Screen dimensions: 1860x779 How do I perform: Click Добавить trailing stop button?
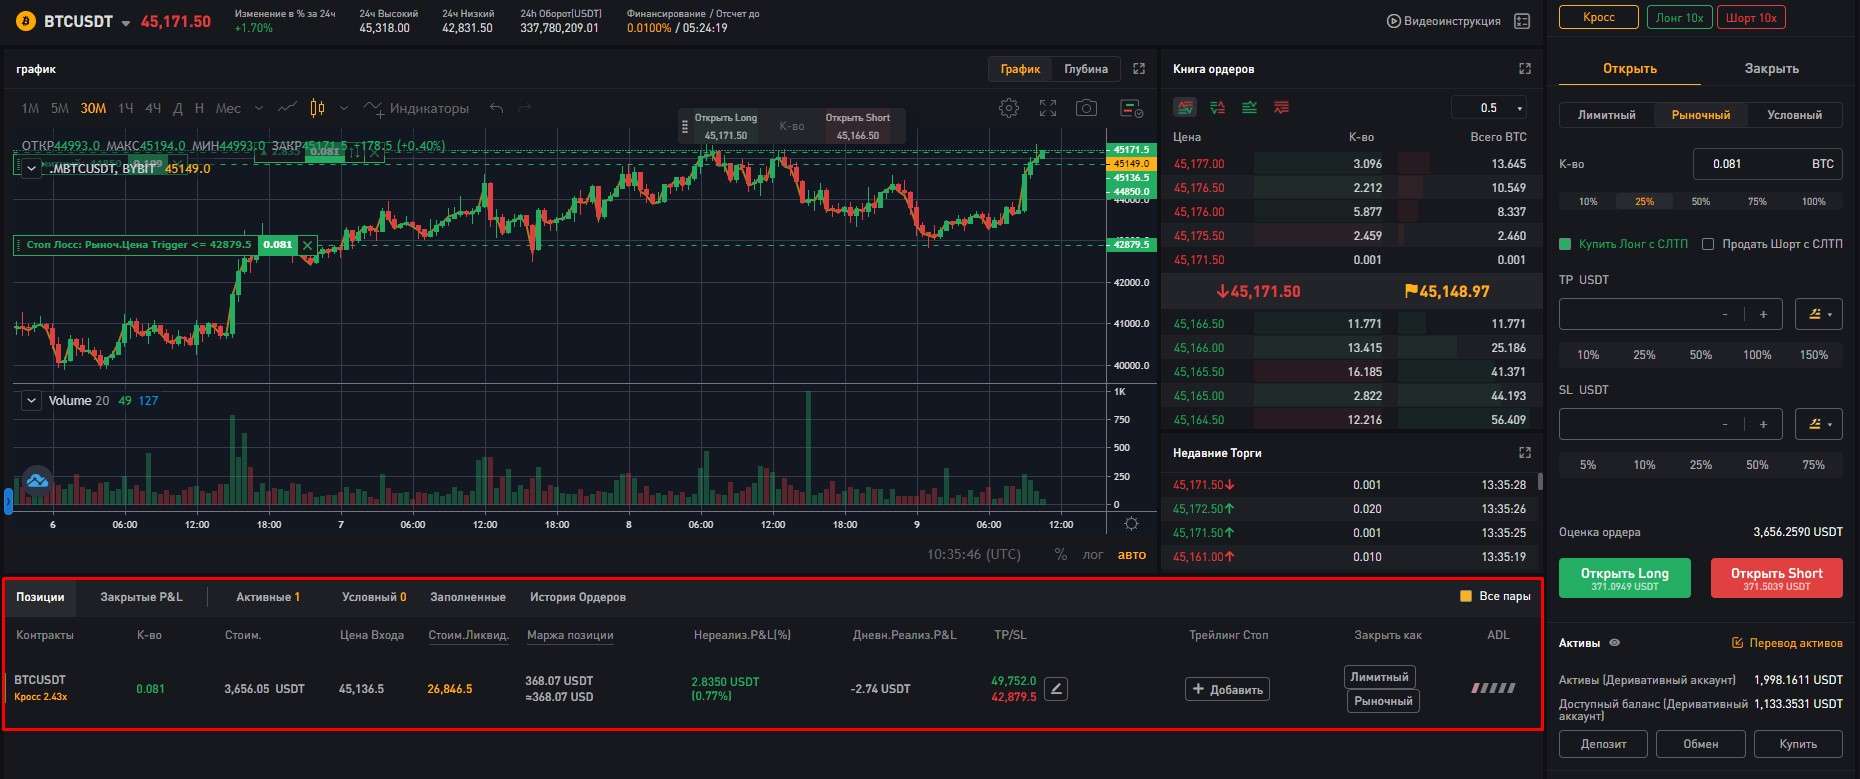pyautogui.click(x=1227, y=689)
